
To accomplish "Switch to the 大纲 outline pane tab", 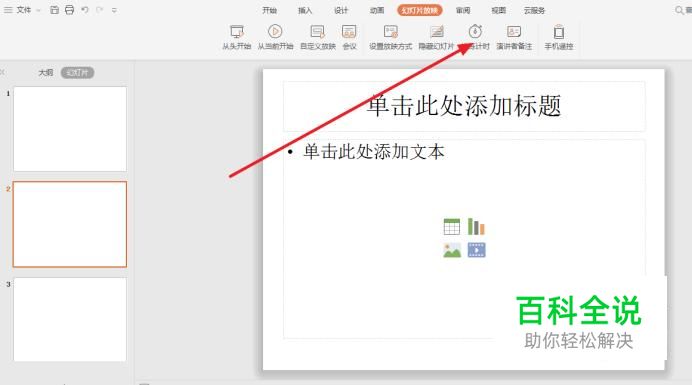I will point(45,72).
